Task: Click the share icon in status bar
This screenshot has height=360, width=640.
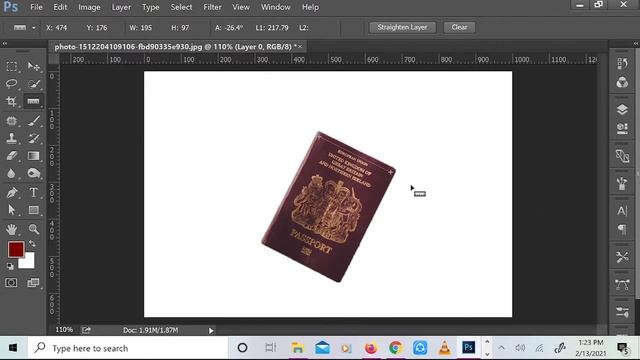Action: point(86,330)
